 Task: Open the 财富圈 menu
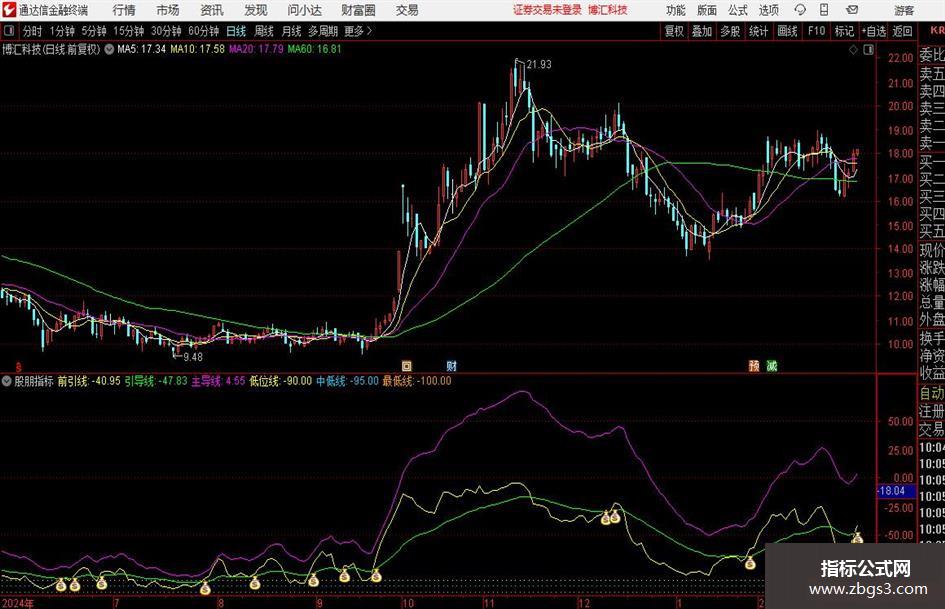click(x=358, y=10)
